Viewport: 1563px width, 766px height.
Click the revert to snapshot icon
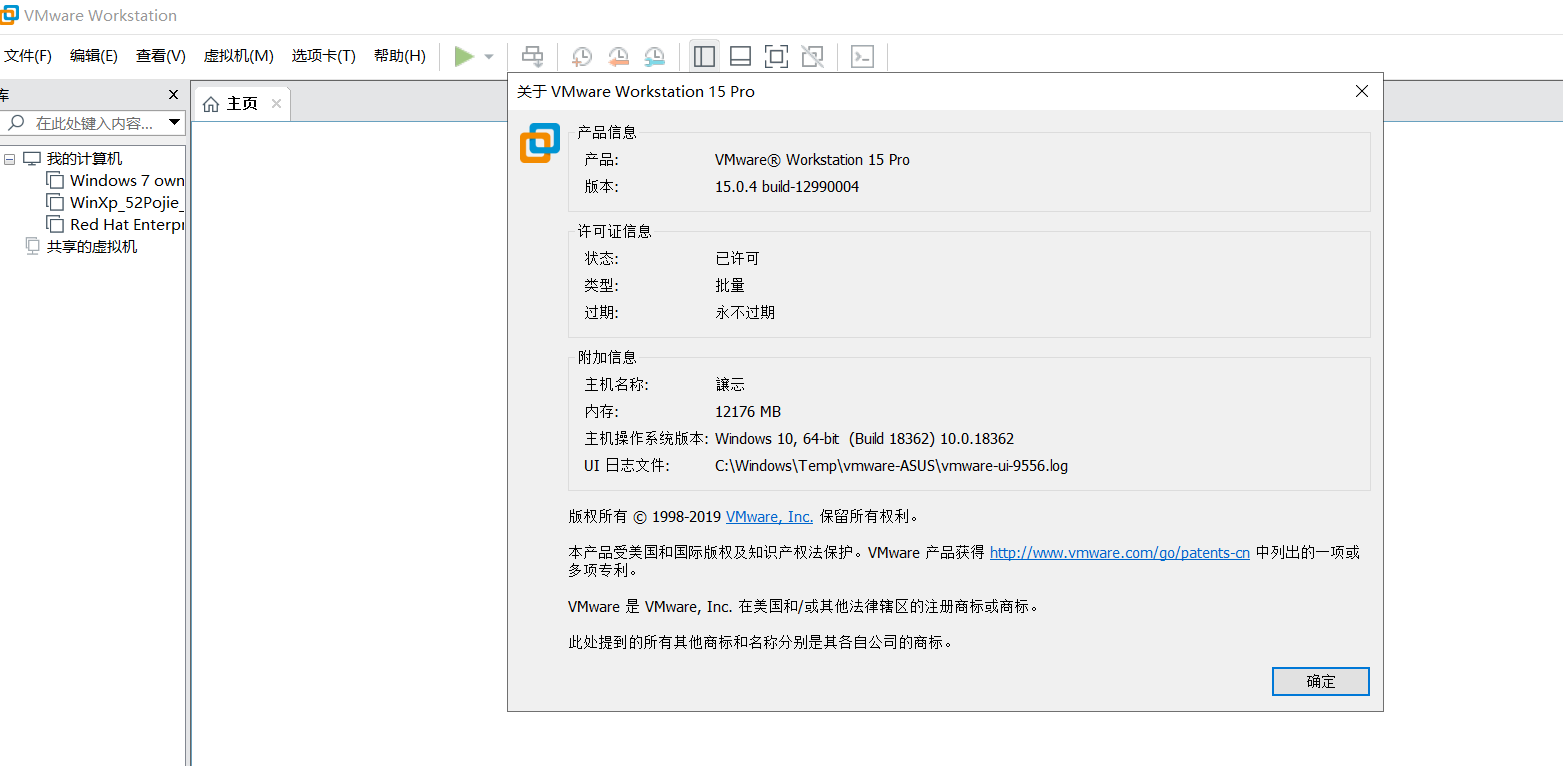point(618,57)
